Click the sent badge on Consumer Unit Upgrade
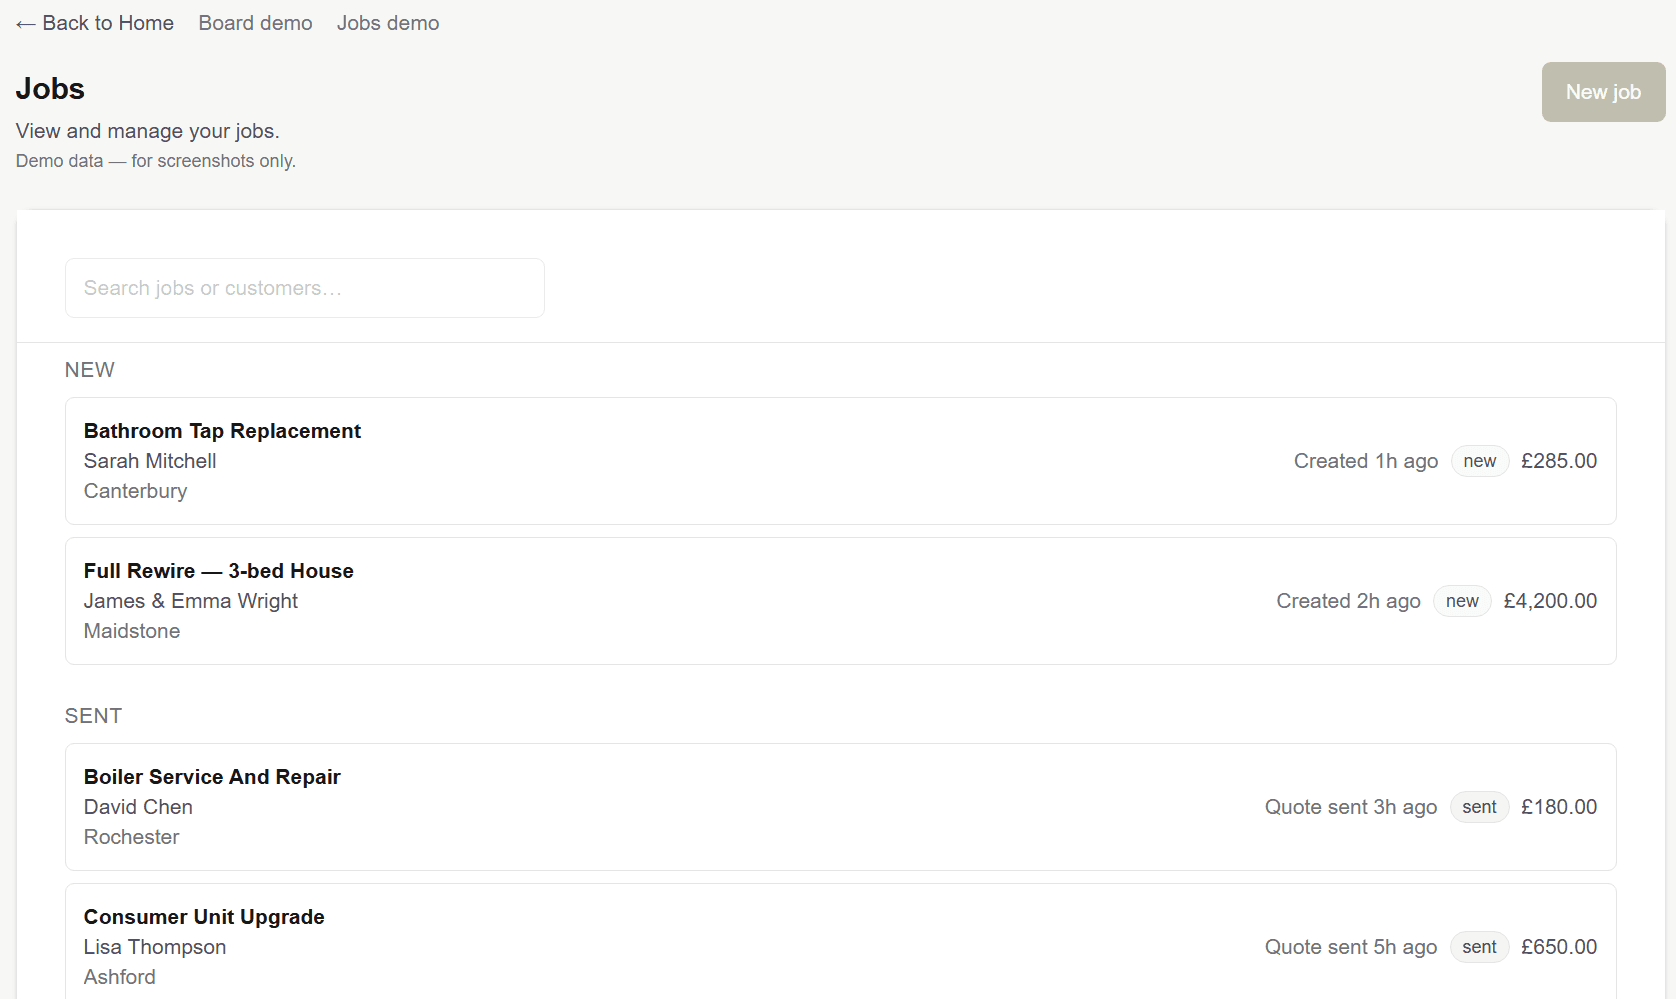1676x999 pixels. pyautogui.click(x=1479, y=947)
